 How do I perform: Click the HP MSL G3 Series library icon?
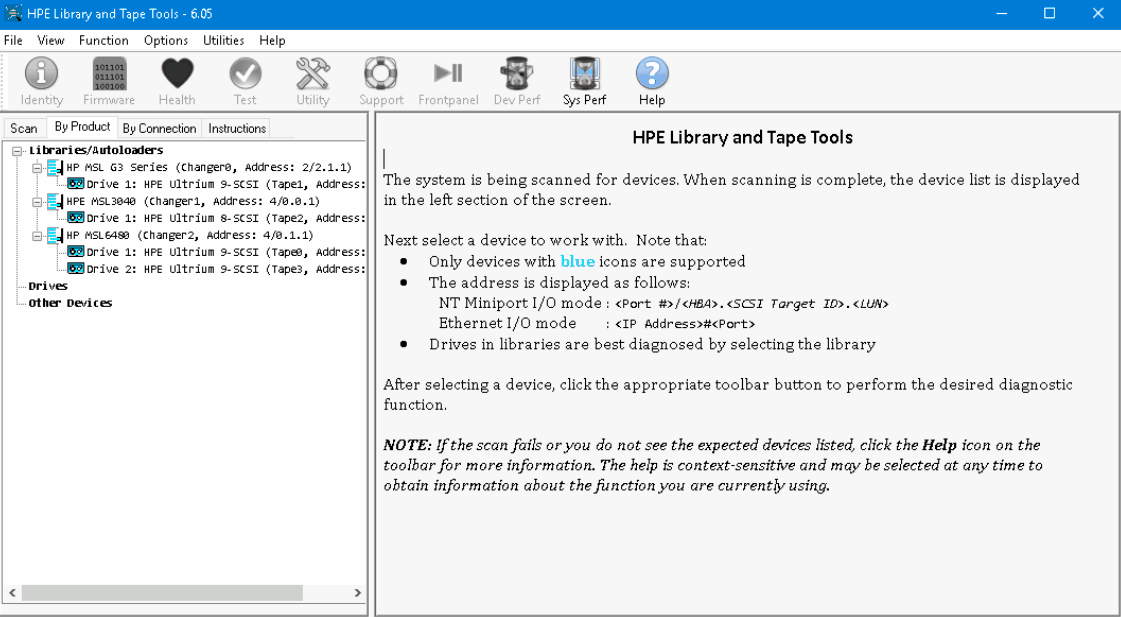pos(55,167)
